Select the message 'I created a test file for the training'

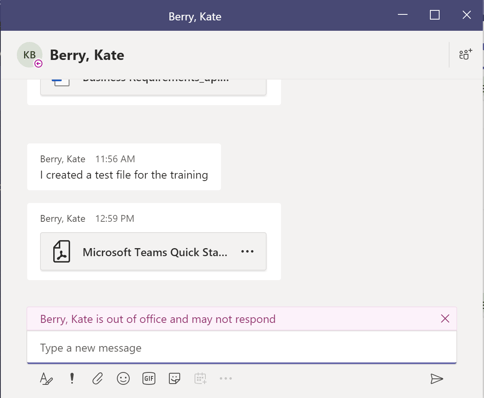click(124, 175)
